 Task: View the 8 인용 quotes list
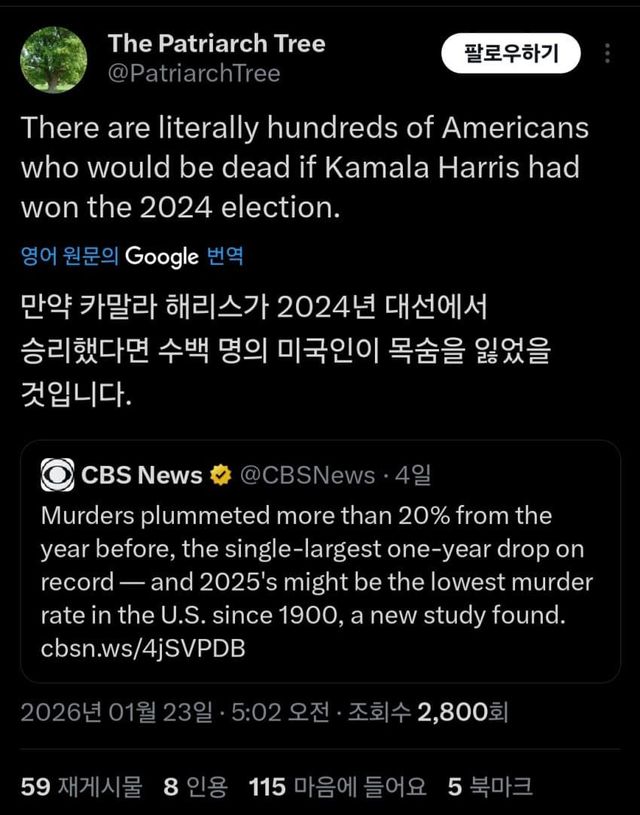click(195, 787)
